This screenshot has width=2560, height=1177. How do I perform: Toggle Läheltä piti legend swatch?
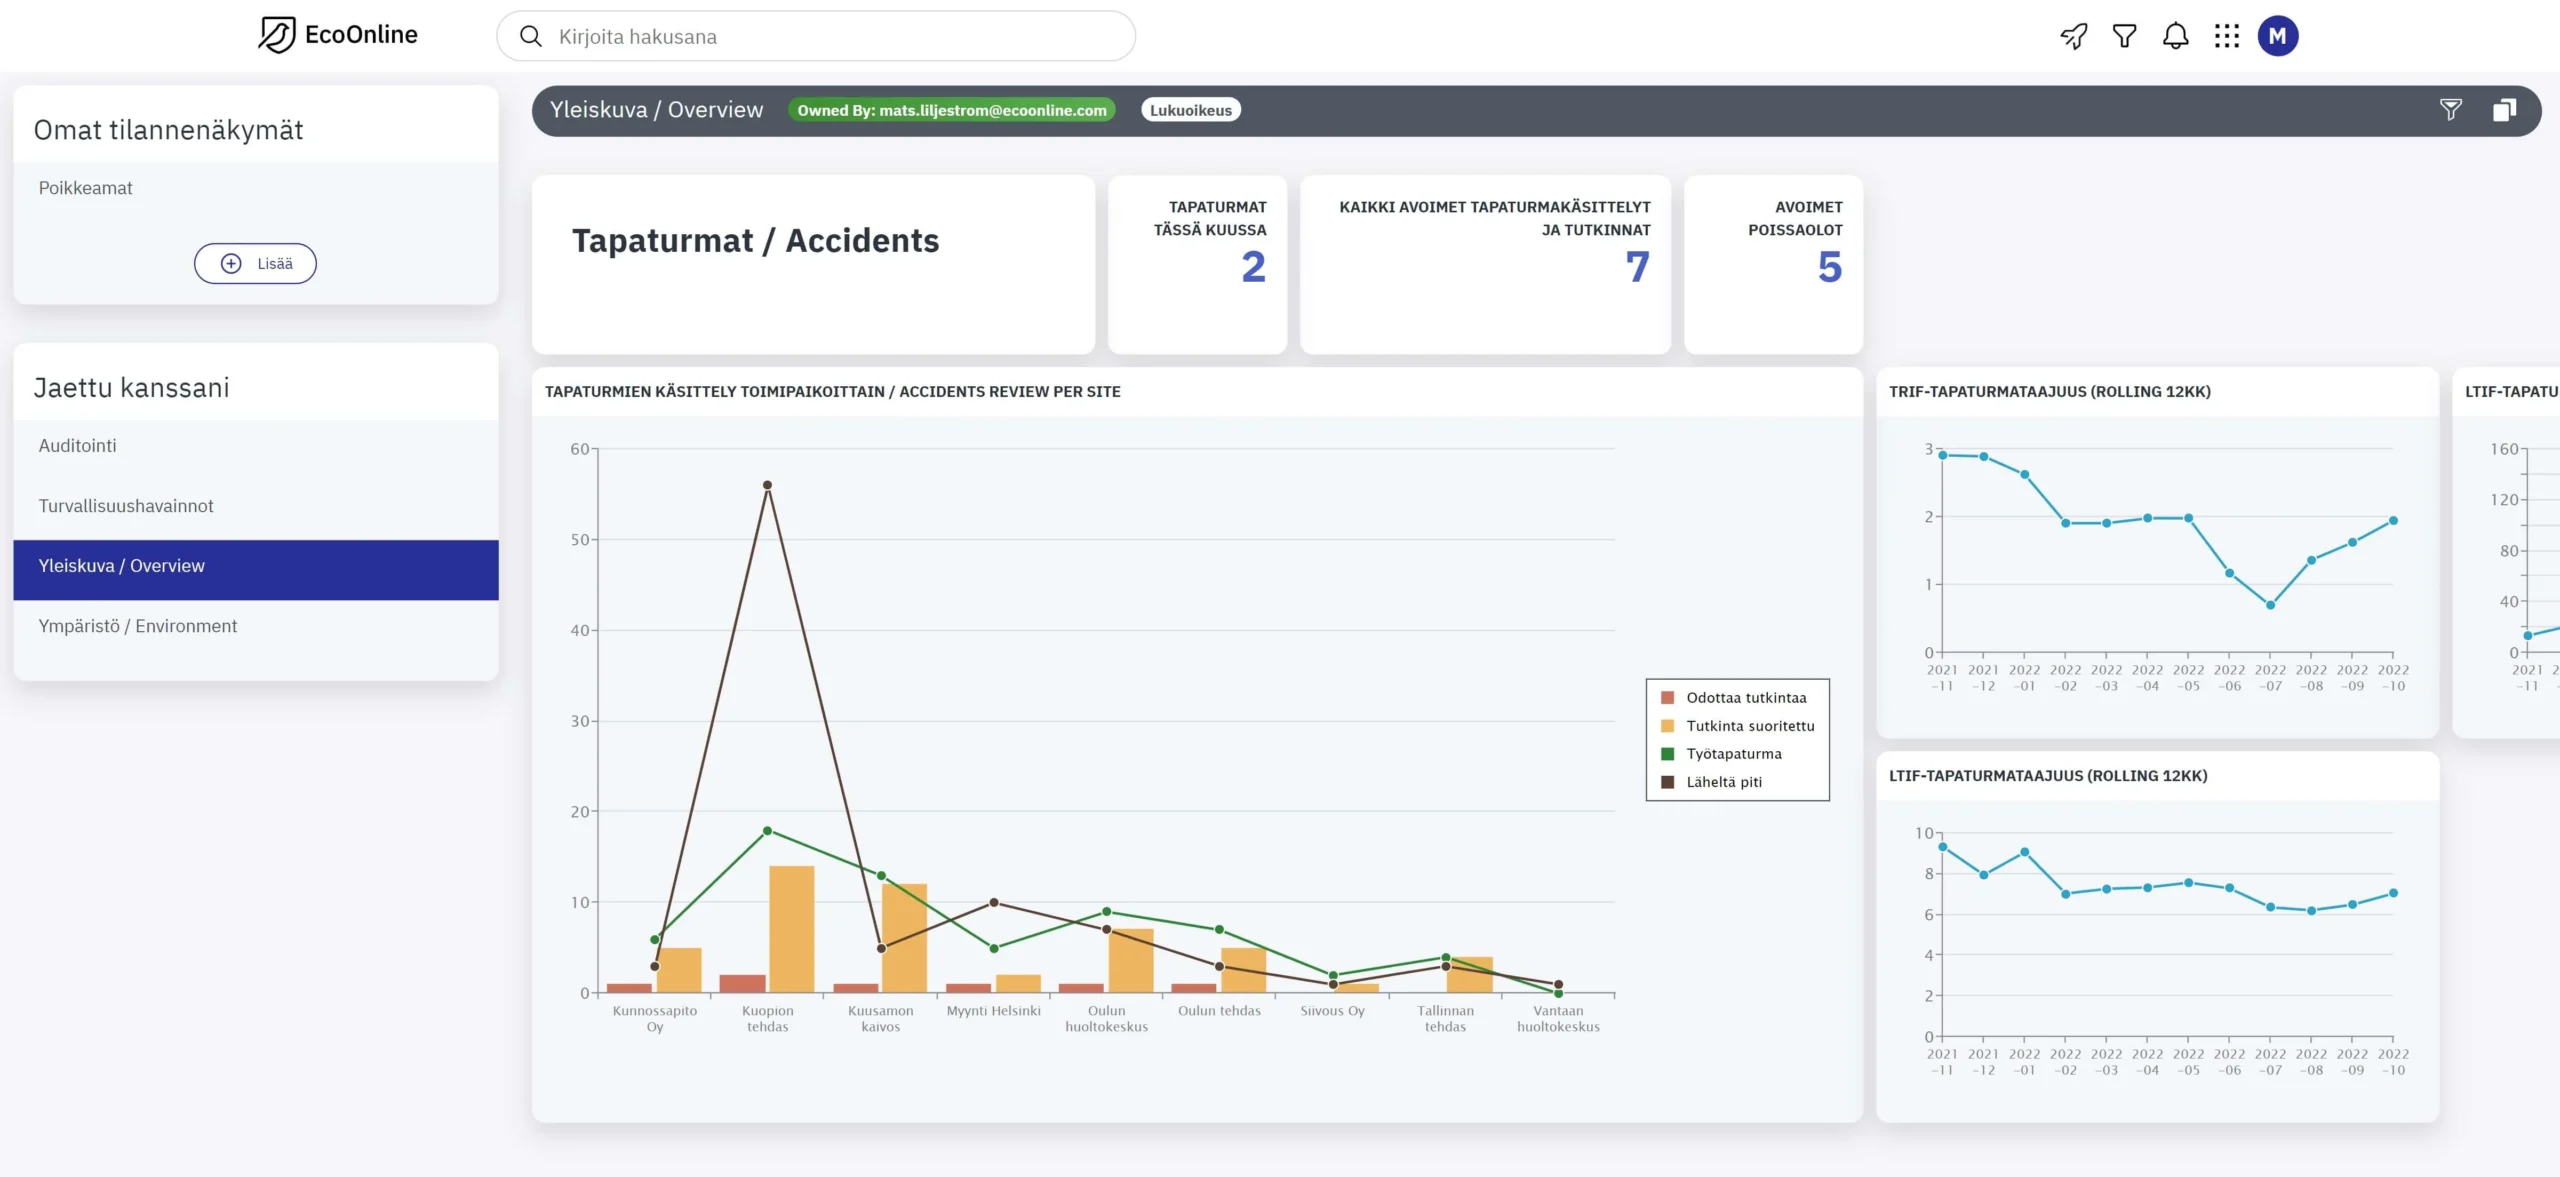coord(1667,782)
